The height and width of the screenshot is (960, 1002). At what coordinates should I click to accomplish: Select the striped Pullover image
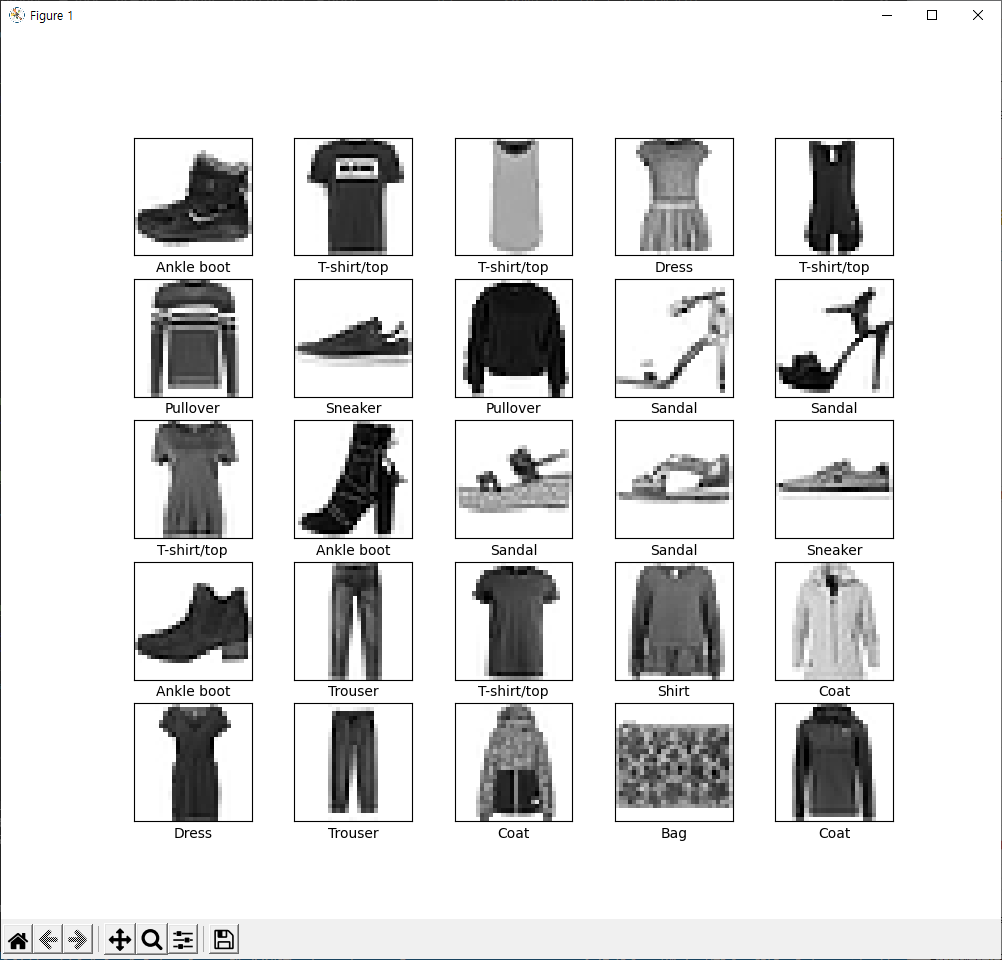pyautogui.click(x=194, y=338)
